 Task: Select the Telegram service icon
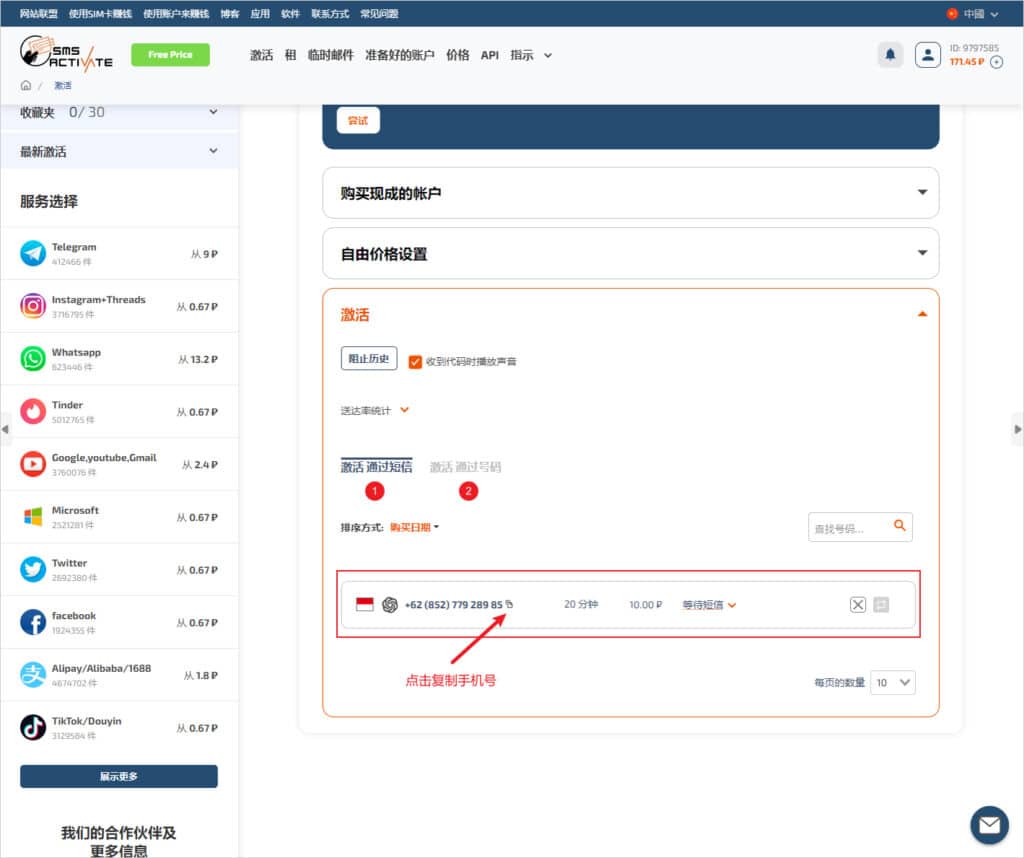[x=33, y=253]
